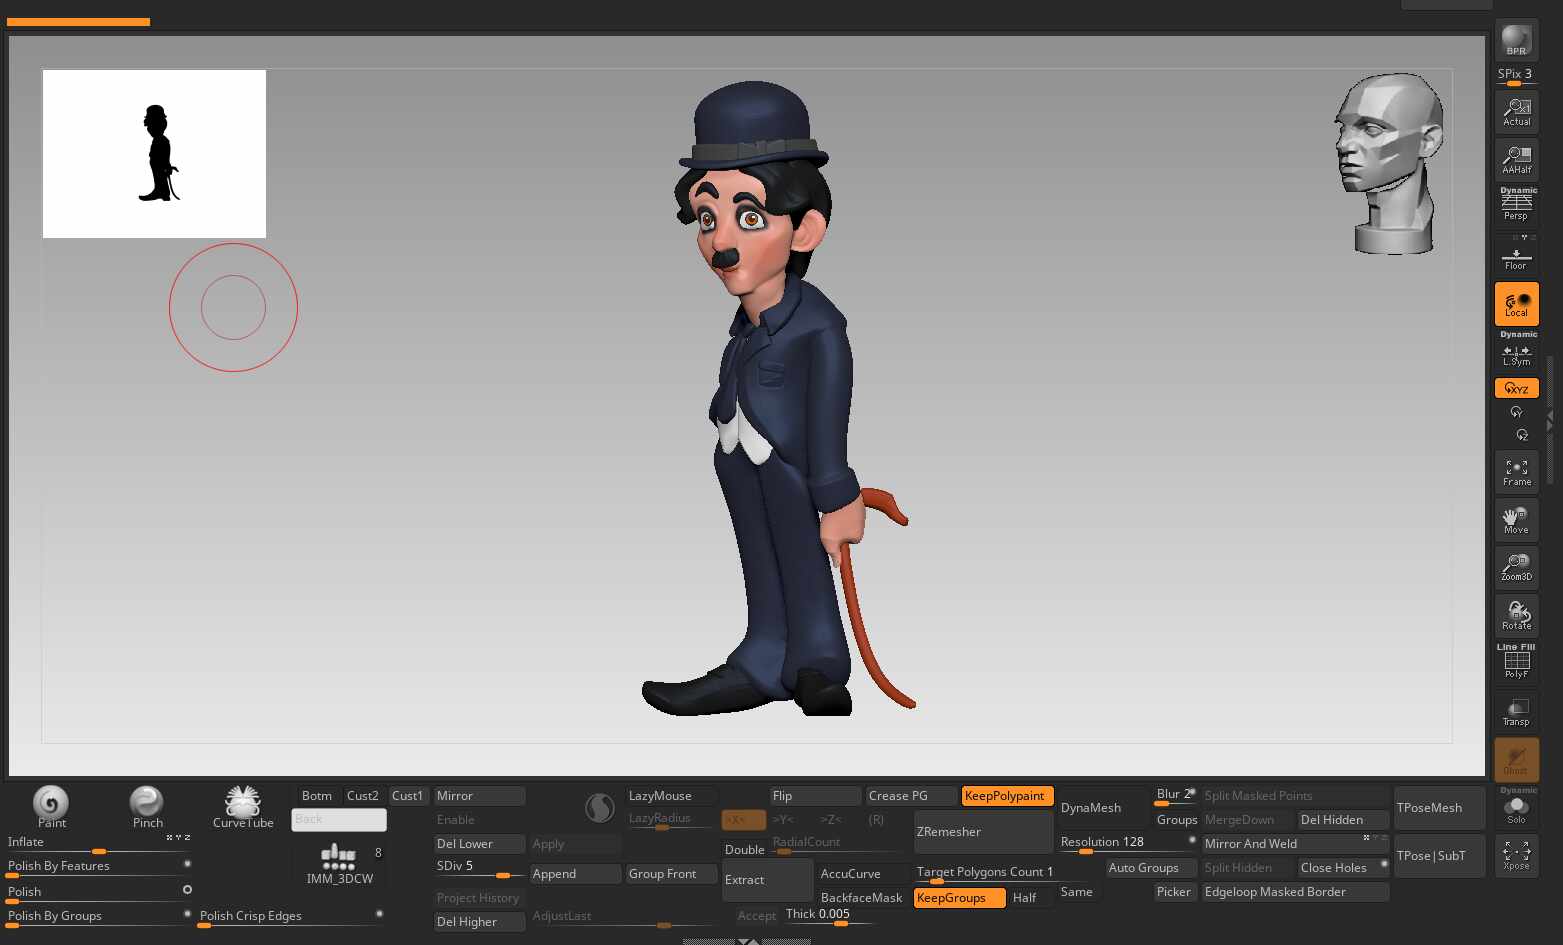Screen dimensions: 1563x945
Task: Toggle the Same option
Action: click(1077, 892)
